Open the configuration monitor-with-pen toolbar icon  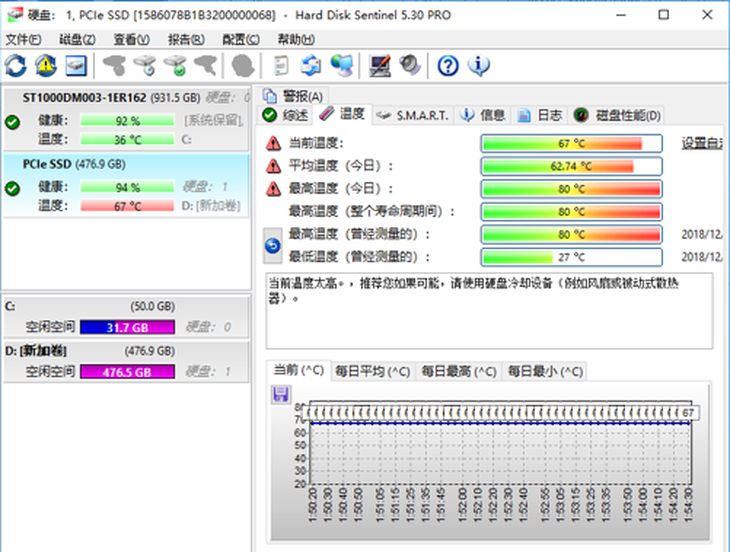pos(380,65)
